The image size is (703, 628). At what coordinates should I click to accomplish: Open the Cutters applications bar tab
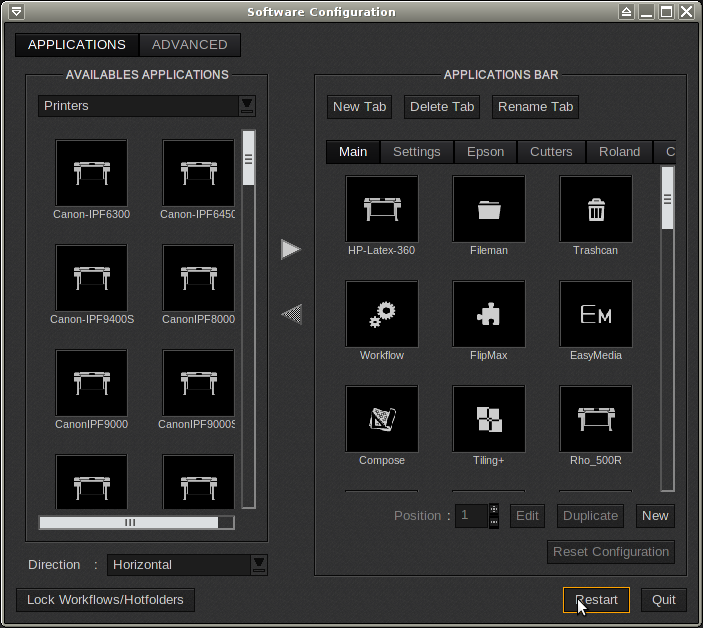tap(551, 152)
